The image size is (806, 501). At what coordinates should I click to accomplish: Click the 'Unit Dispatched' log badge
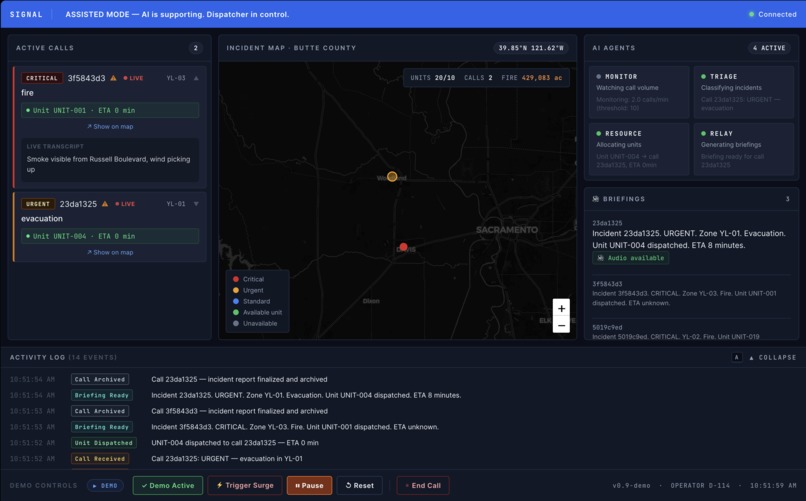103,443
